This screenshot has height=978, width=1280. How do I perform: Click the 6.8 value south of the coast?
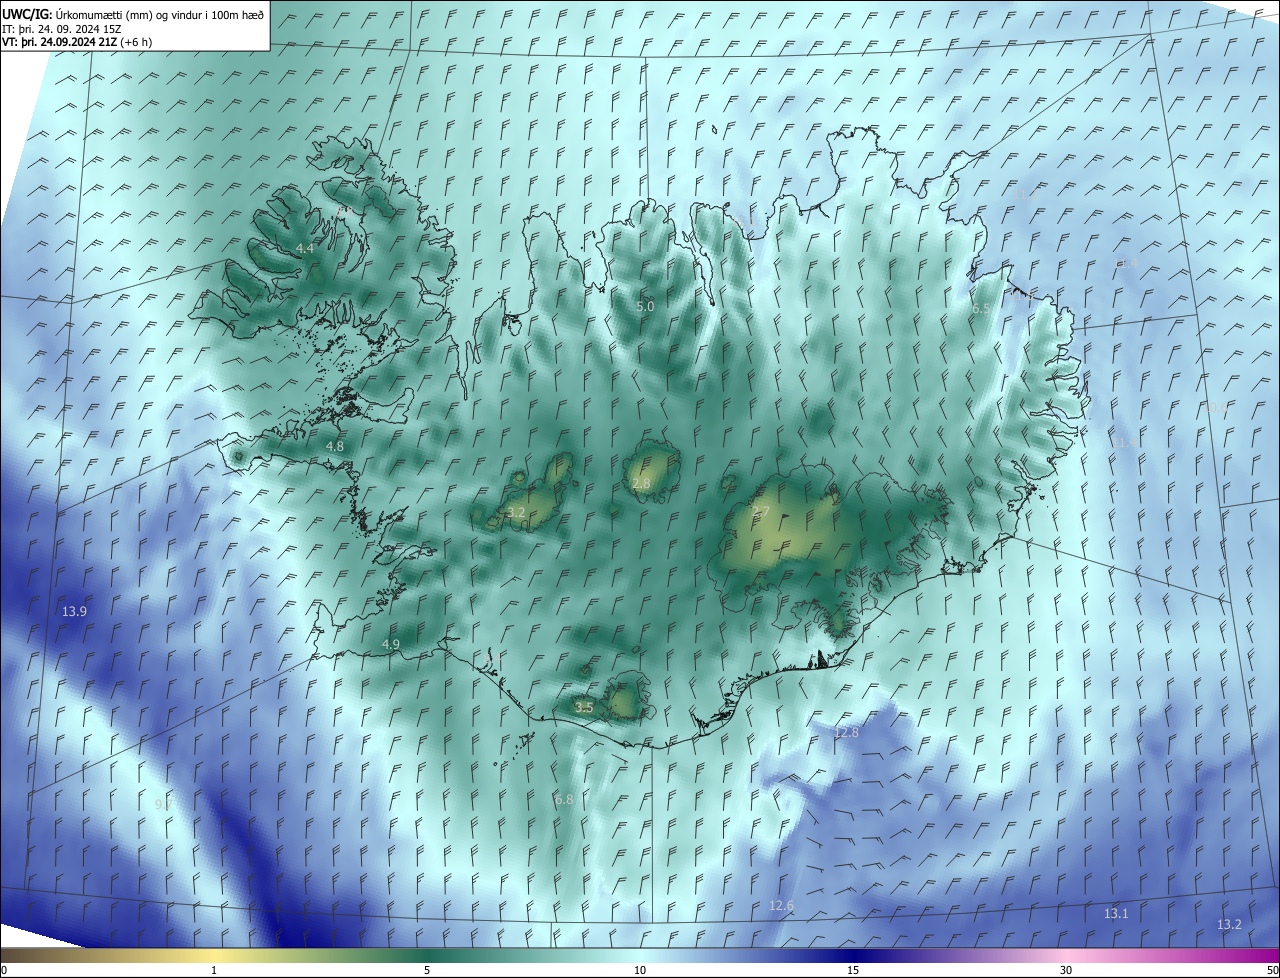tap(564, 799)
